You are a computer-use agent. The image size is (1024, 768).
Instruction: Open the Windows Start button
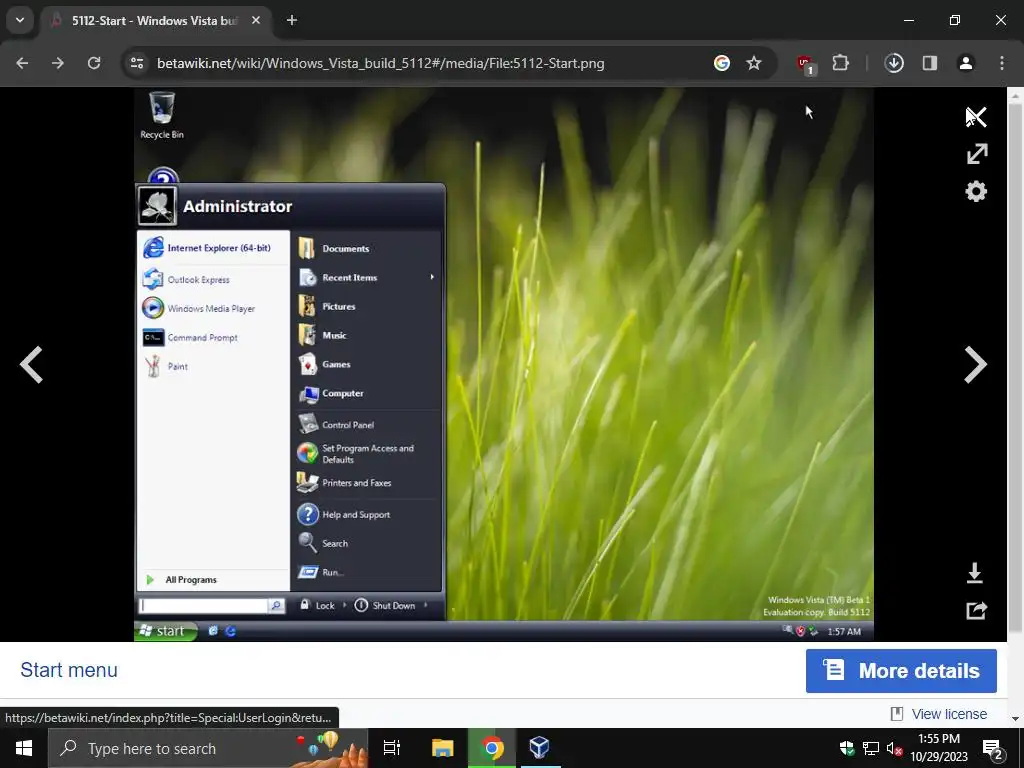(x=24, y=748)
